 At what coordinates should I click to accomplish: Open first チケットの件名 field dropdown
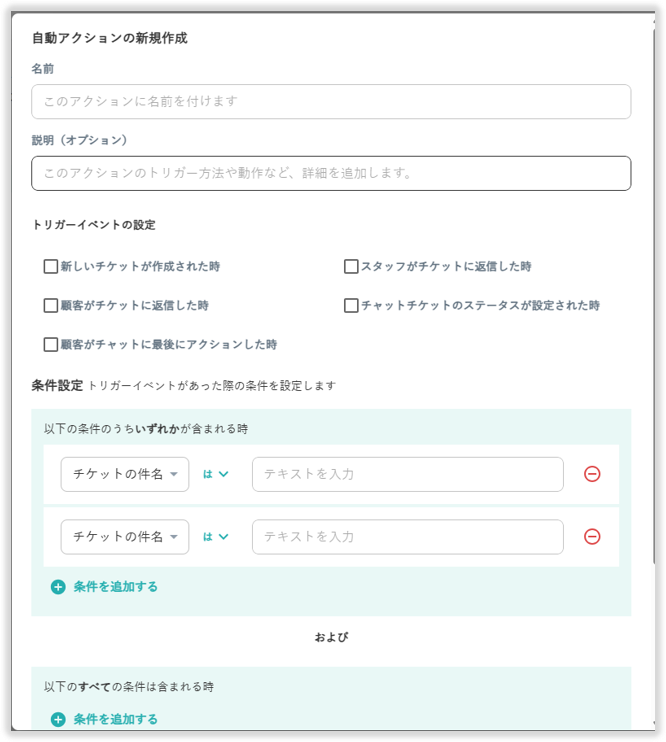[x=125, y=474]
